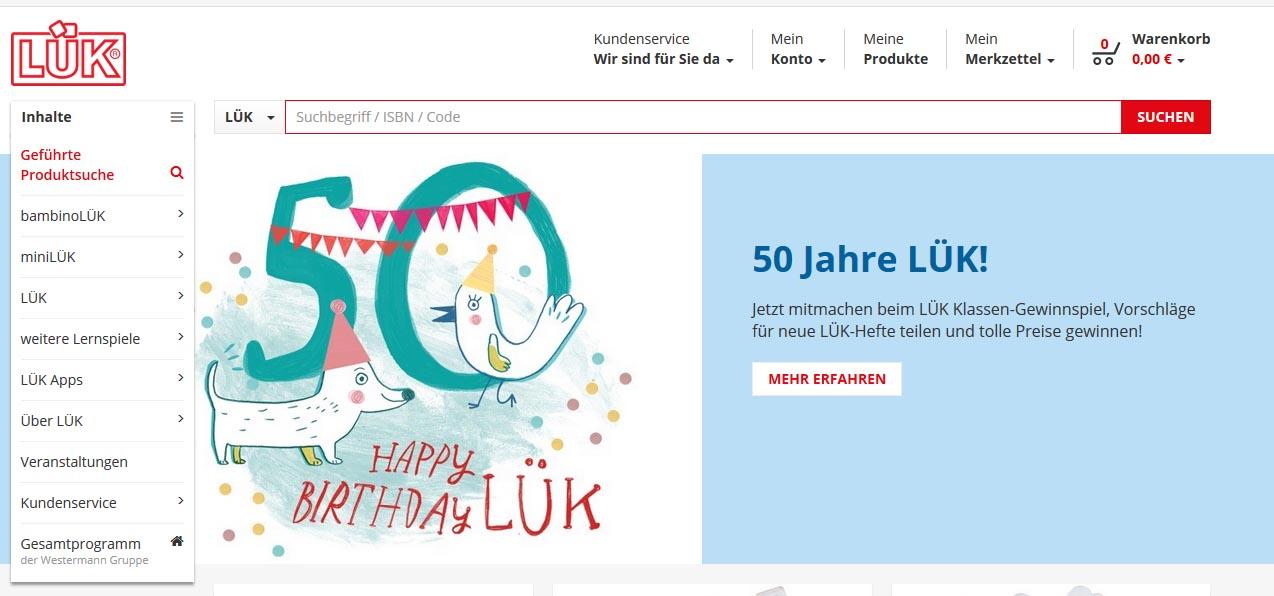Expand the Warenkorb 0,00 € dropdown
Image resolution: width=1274 pixels, height=596 pixels.
1170,49
